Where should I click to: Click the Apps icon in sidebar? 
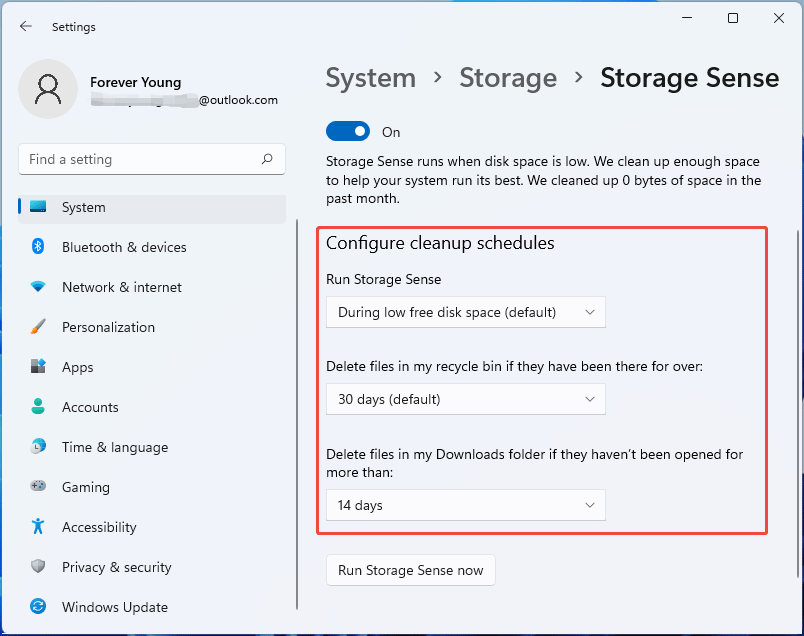38,367
